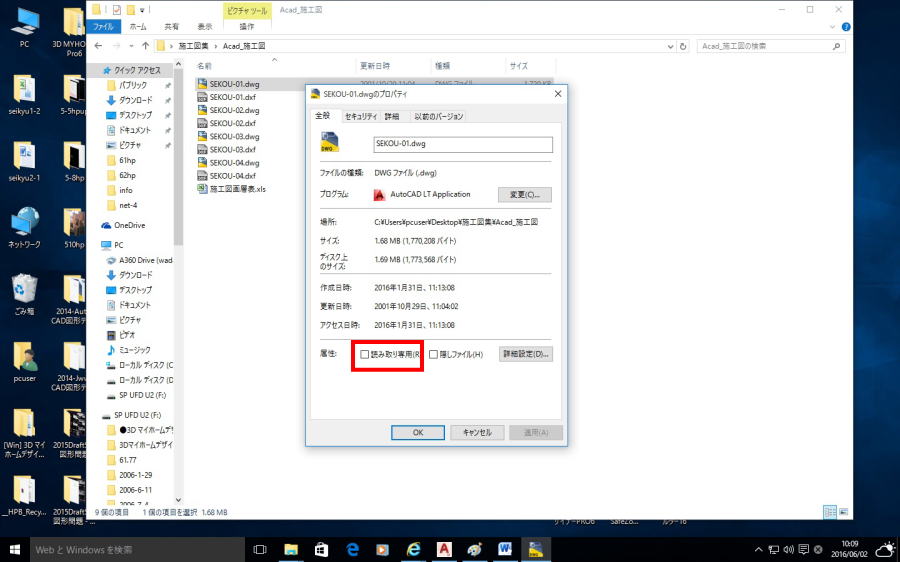This screenshot has width=900, height=562.
Task: Launch Microsoft Edge from taskbar
Action: [x=352, y=549]
